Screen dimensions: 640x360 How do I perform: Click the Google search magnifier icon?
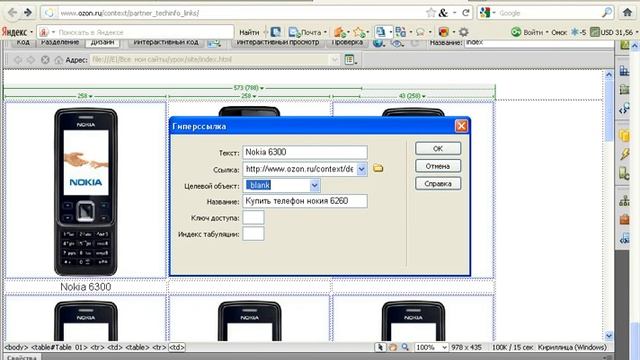pos(607,13)
